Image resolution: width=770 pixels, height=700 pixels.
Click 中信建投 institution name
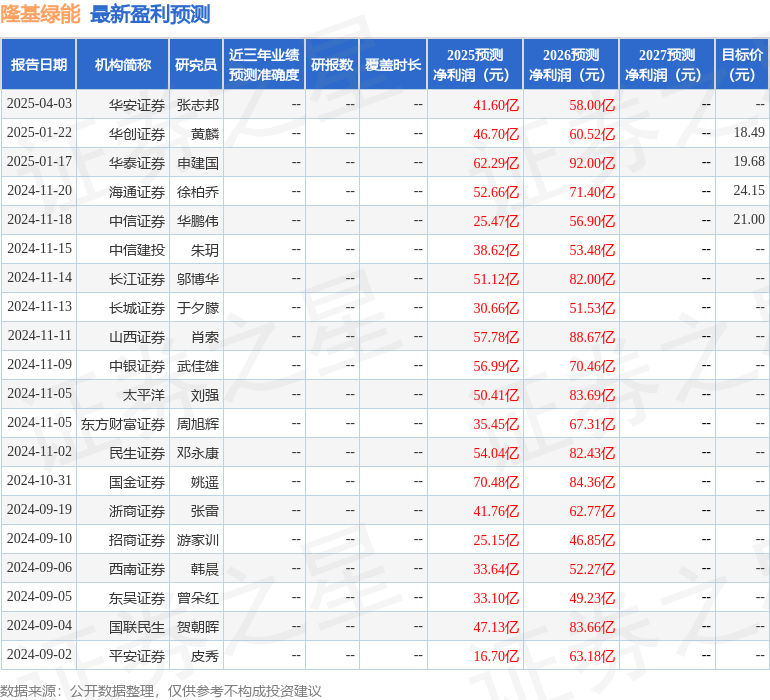(x=137, y=250)
